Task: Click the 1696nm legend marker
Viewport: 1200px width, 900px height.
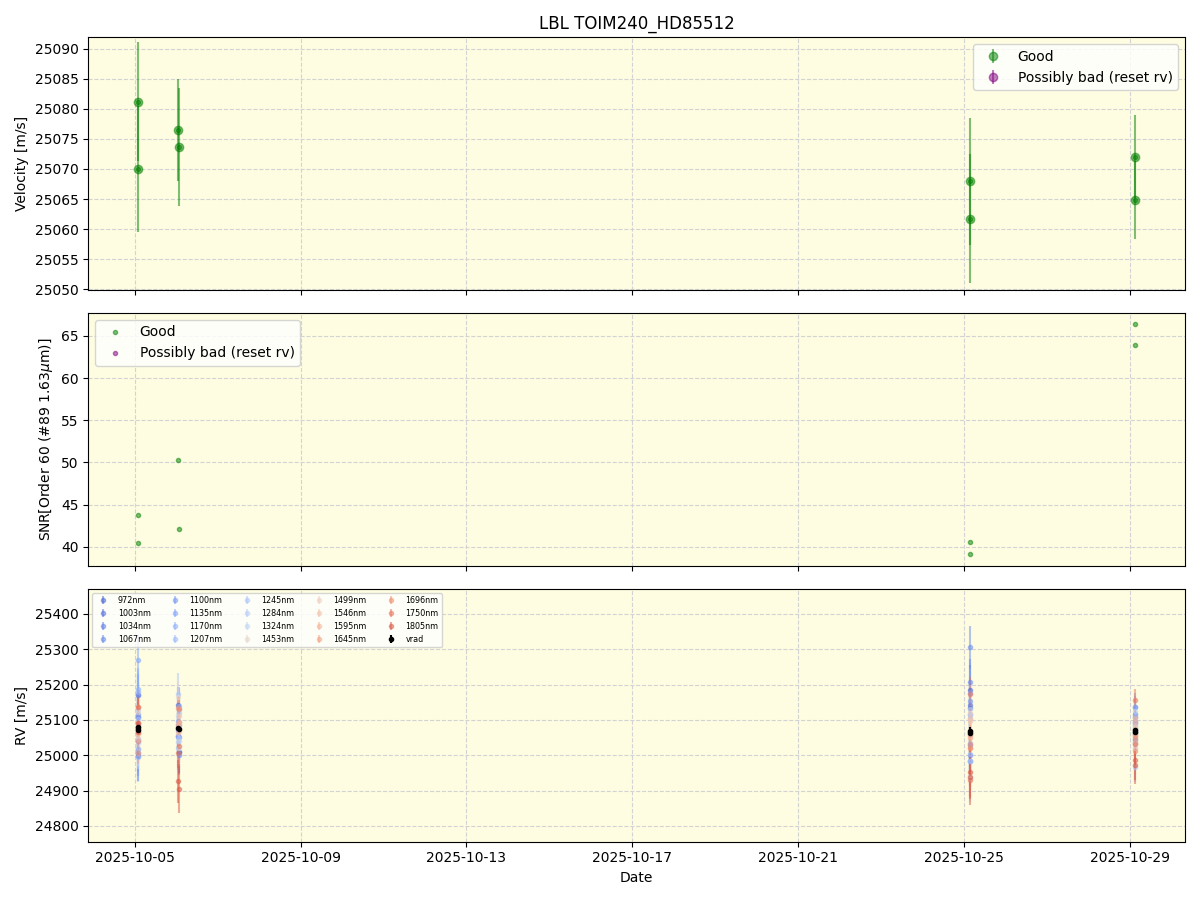Action: 391,600
